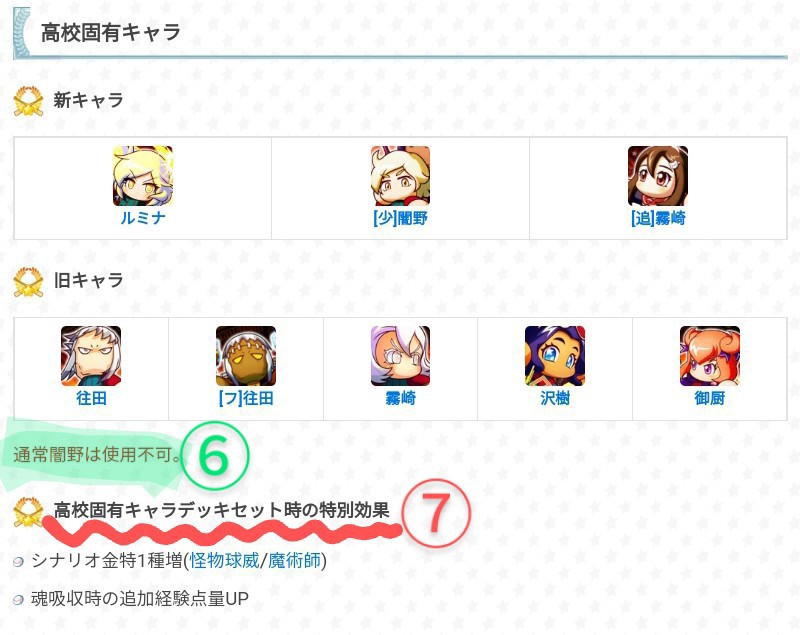
Task: Open the 沢樹 character portrait
Action: 555,356
